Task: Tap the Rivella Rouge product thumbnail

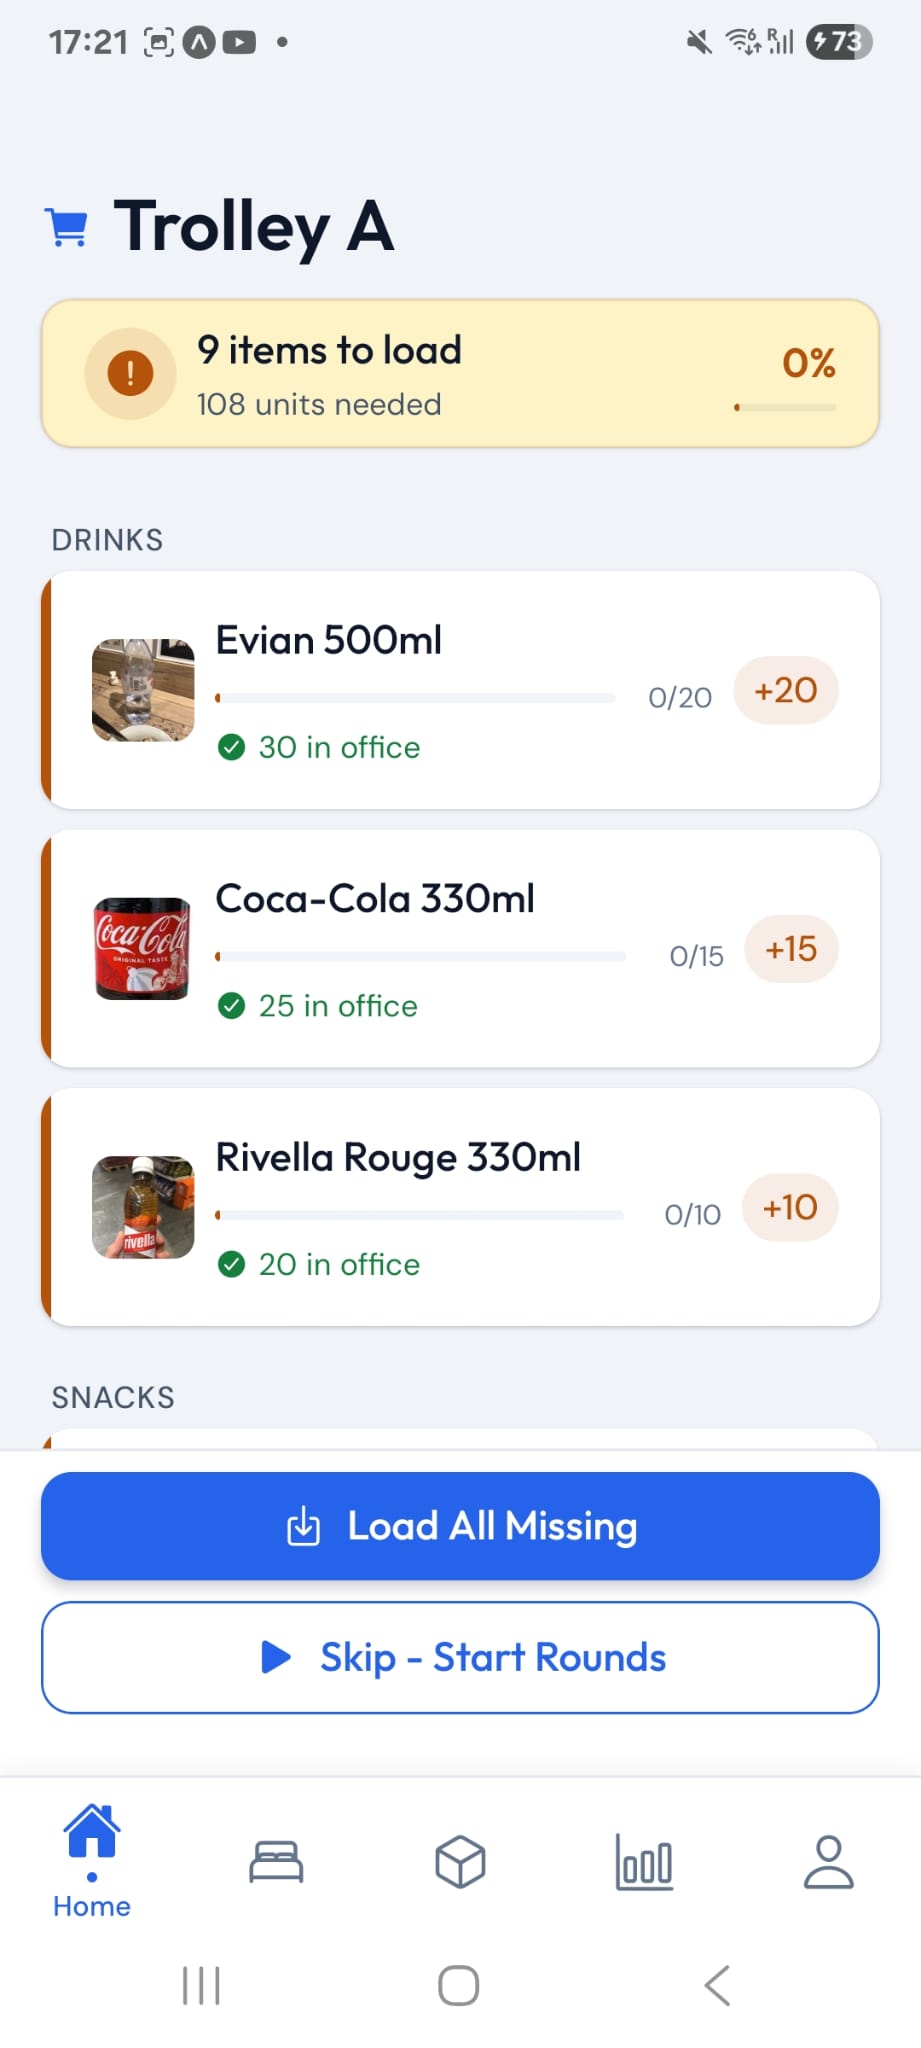Action: point(143,1207)
